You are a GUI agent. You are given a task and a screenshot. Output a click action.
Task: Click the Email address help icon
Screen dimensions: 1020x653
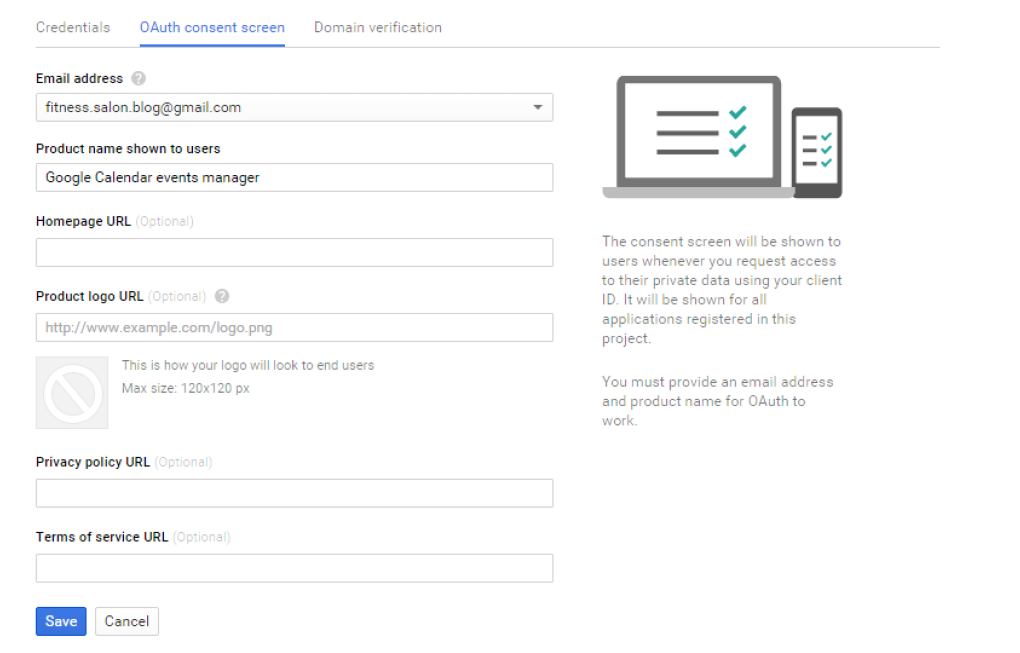[x=139, y=79]
